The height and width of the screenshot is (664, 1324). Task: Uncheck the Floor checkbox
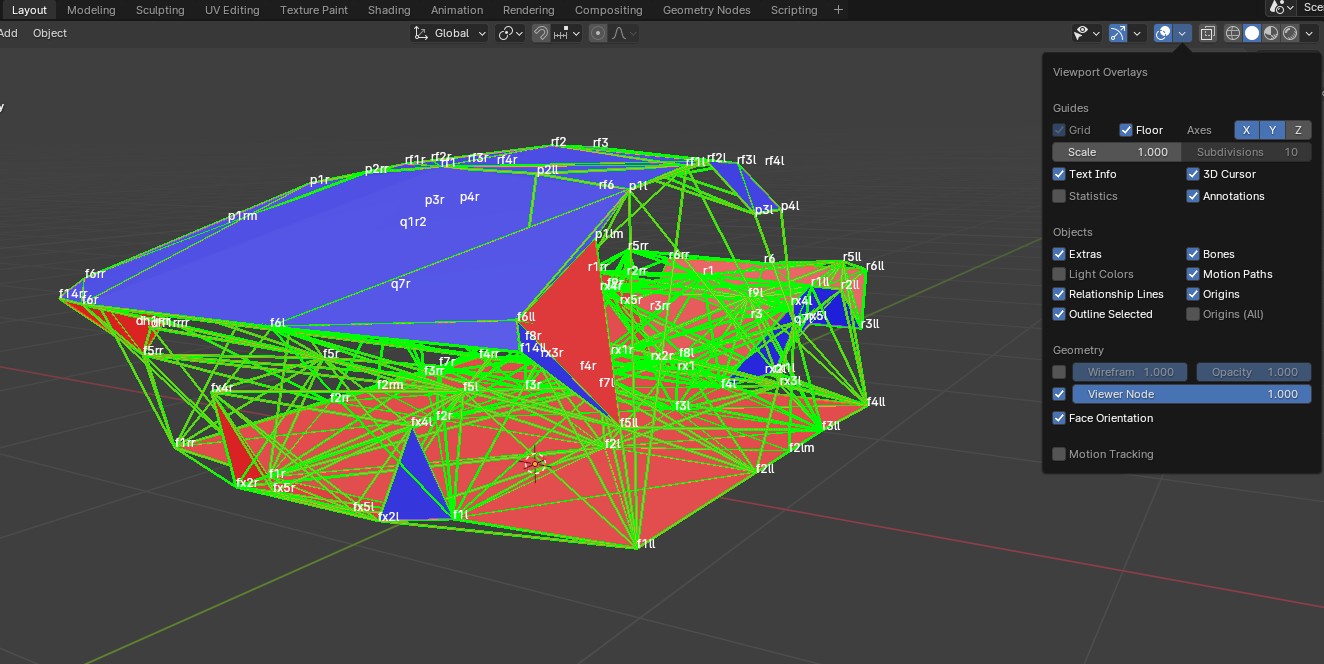[x=1126, y=130]
